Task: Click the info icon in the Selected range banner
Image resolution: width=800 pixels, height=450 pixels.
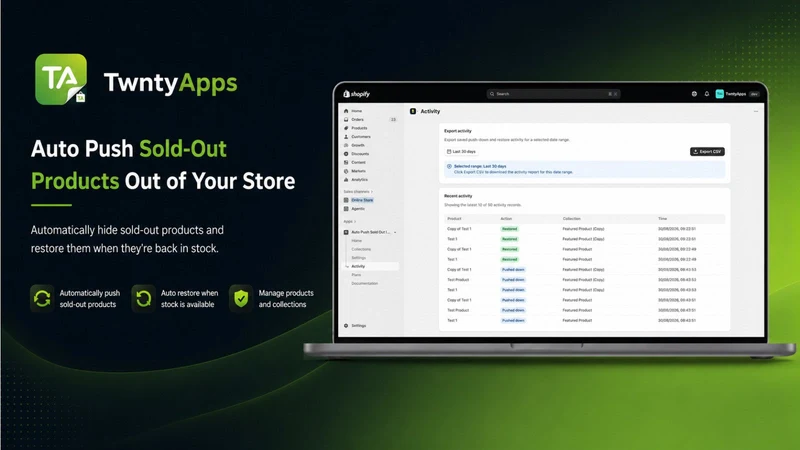Action: point(449,166)
